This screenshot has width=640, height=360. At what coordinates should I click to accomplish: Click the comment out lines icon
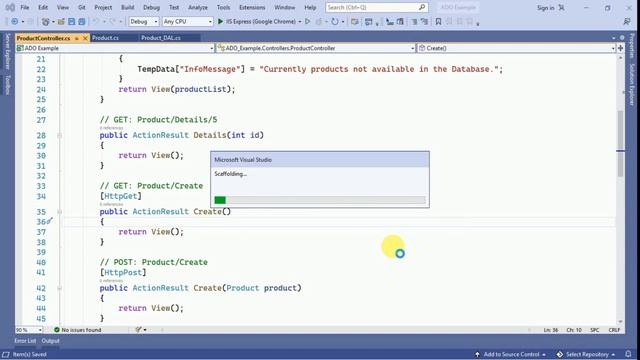[414, 22]
